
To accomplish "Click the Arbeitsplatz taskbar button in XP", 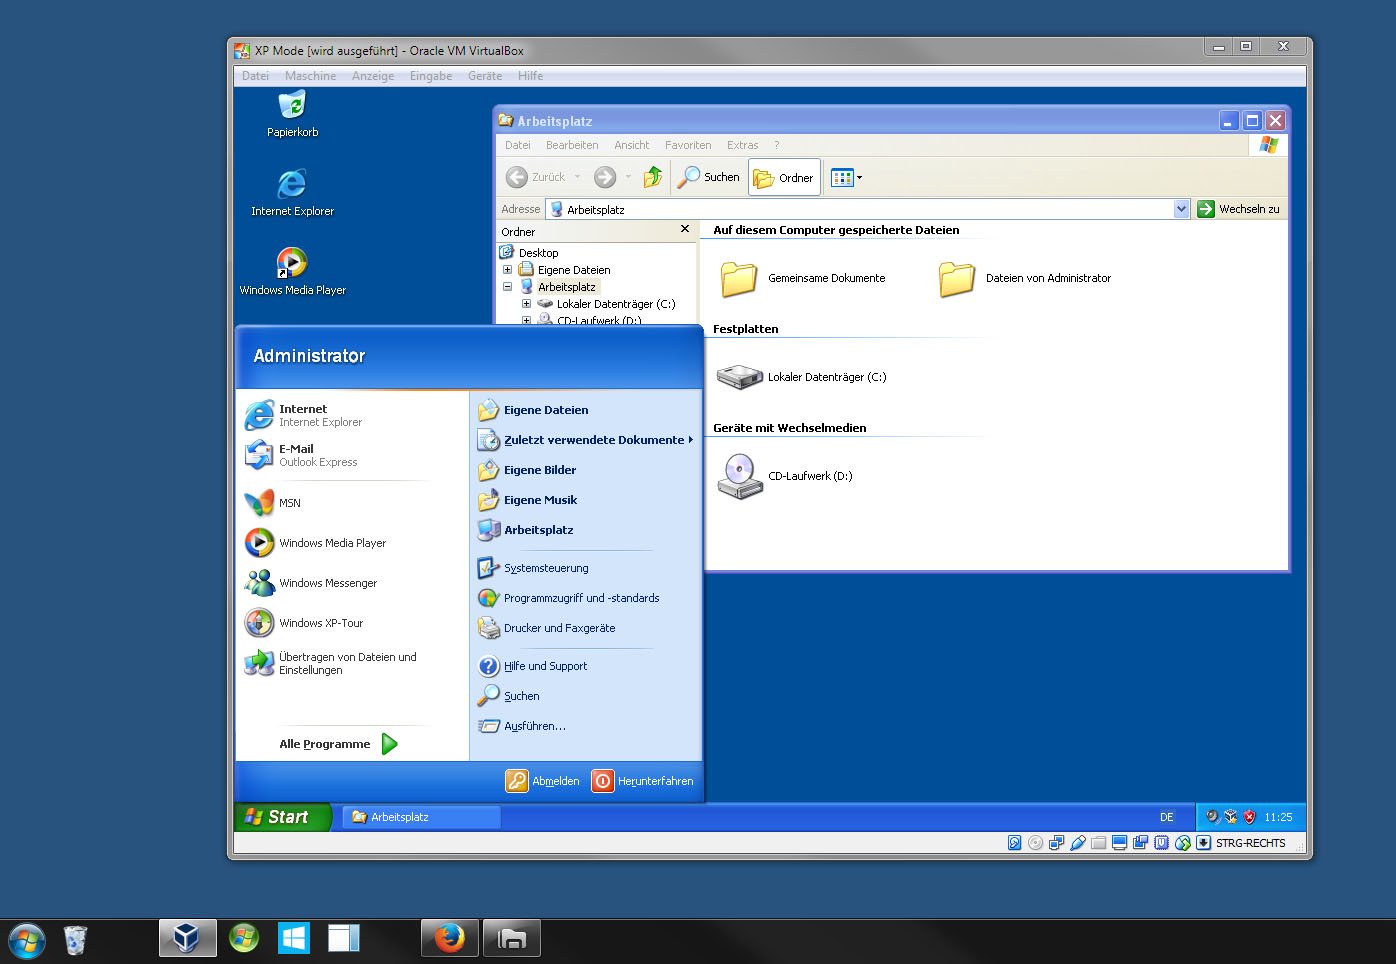I will (421, 817).
